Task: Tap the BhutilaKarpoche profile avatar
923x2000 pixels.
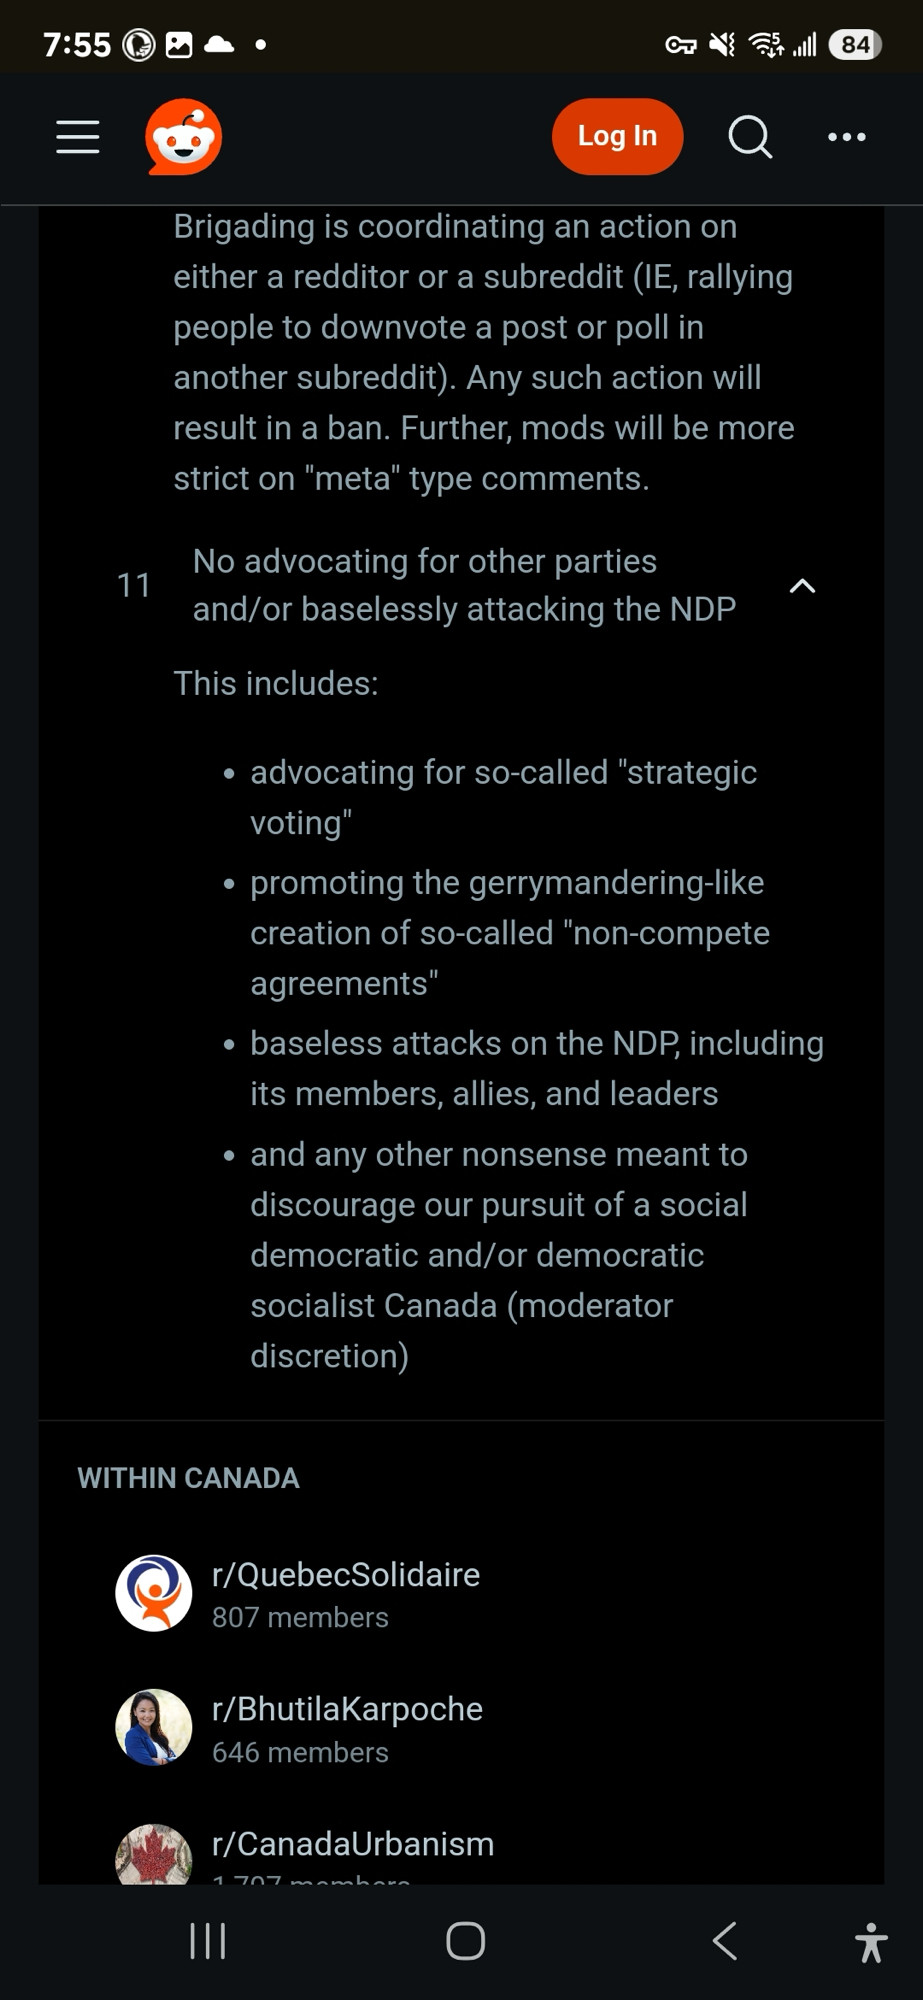Action: (154, 1727)
